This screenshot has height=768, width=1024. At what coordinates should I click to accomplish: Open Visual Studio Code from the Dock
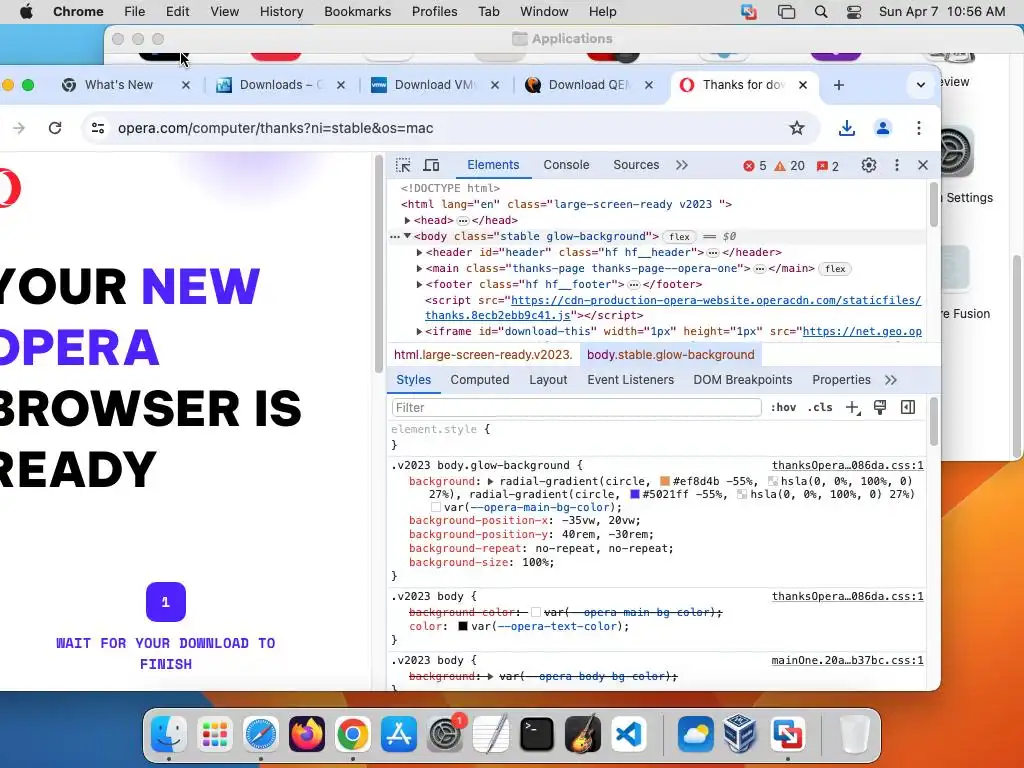629,734
